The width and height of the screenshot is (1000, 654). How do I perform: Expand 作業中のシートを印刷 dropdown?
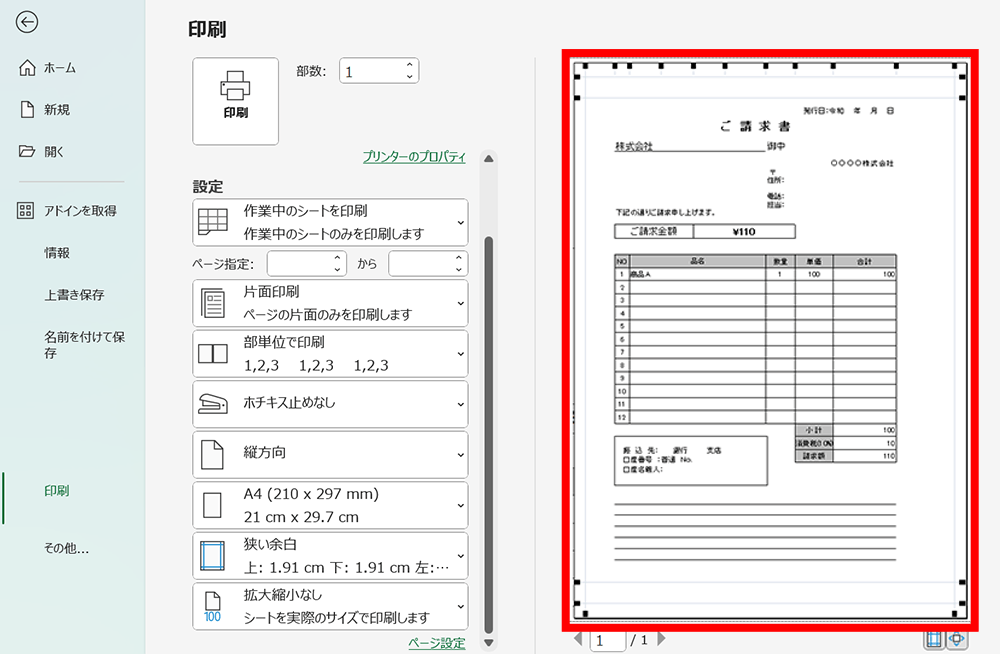click(x=330, y=223)
